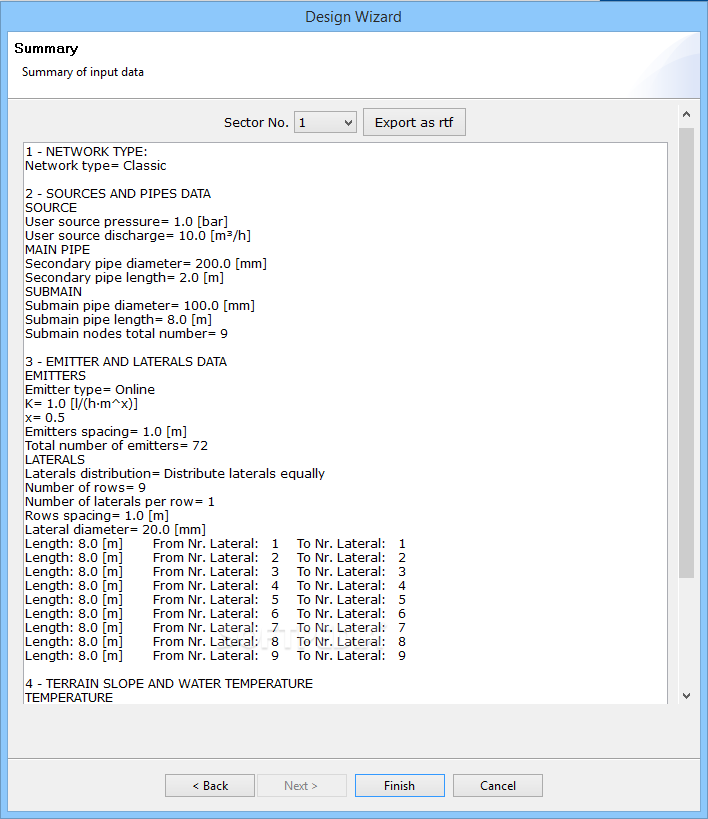The height and width of the screenshot is (819, 708).
Task: Click Finish to complete the wizard
Action: (x=400, y=786)
